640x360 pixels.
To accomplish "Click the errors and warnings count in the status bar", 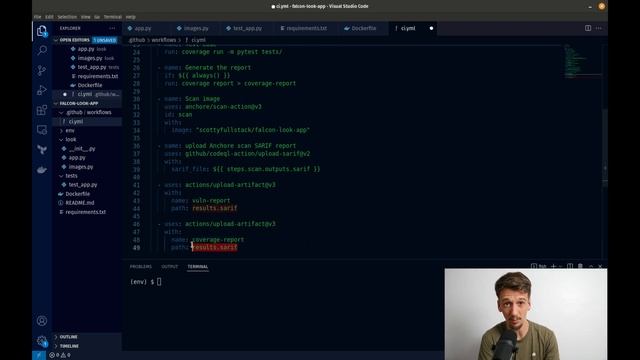I will pos(60,355).
